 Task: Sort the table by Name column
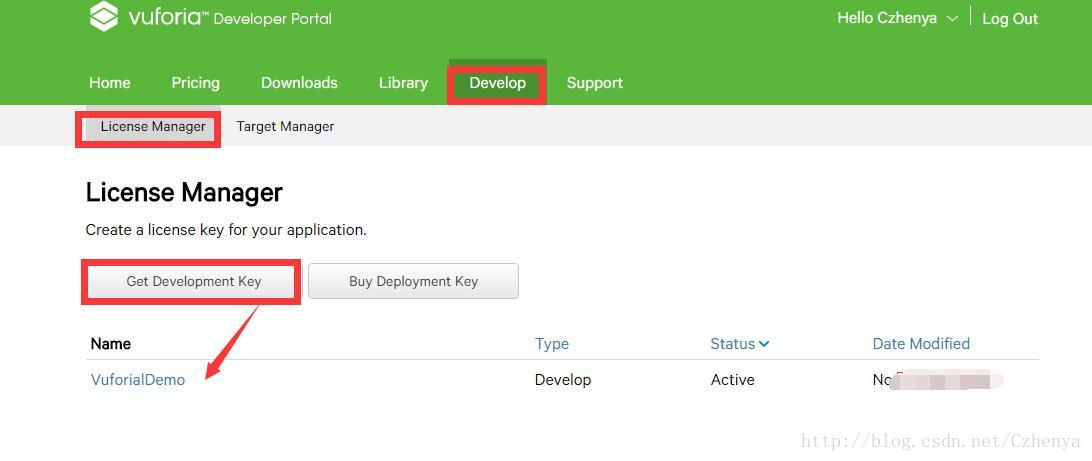pos(111,343)
